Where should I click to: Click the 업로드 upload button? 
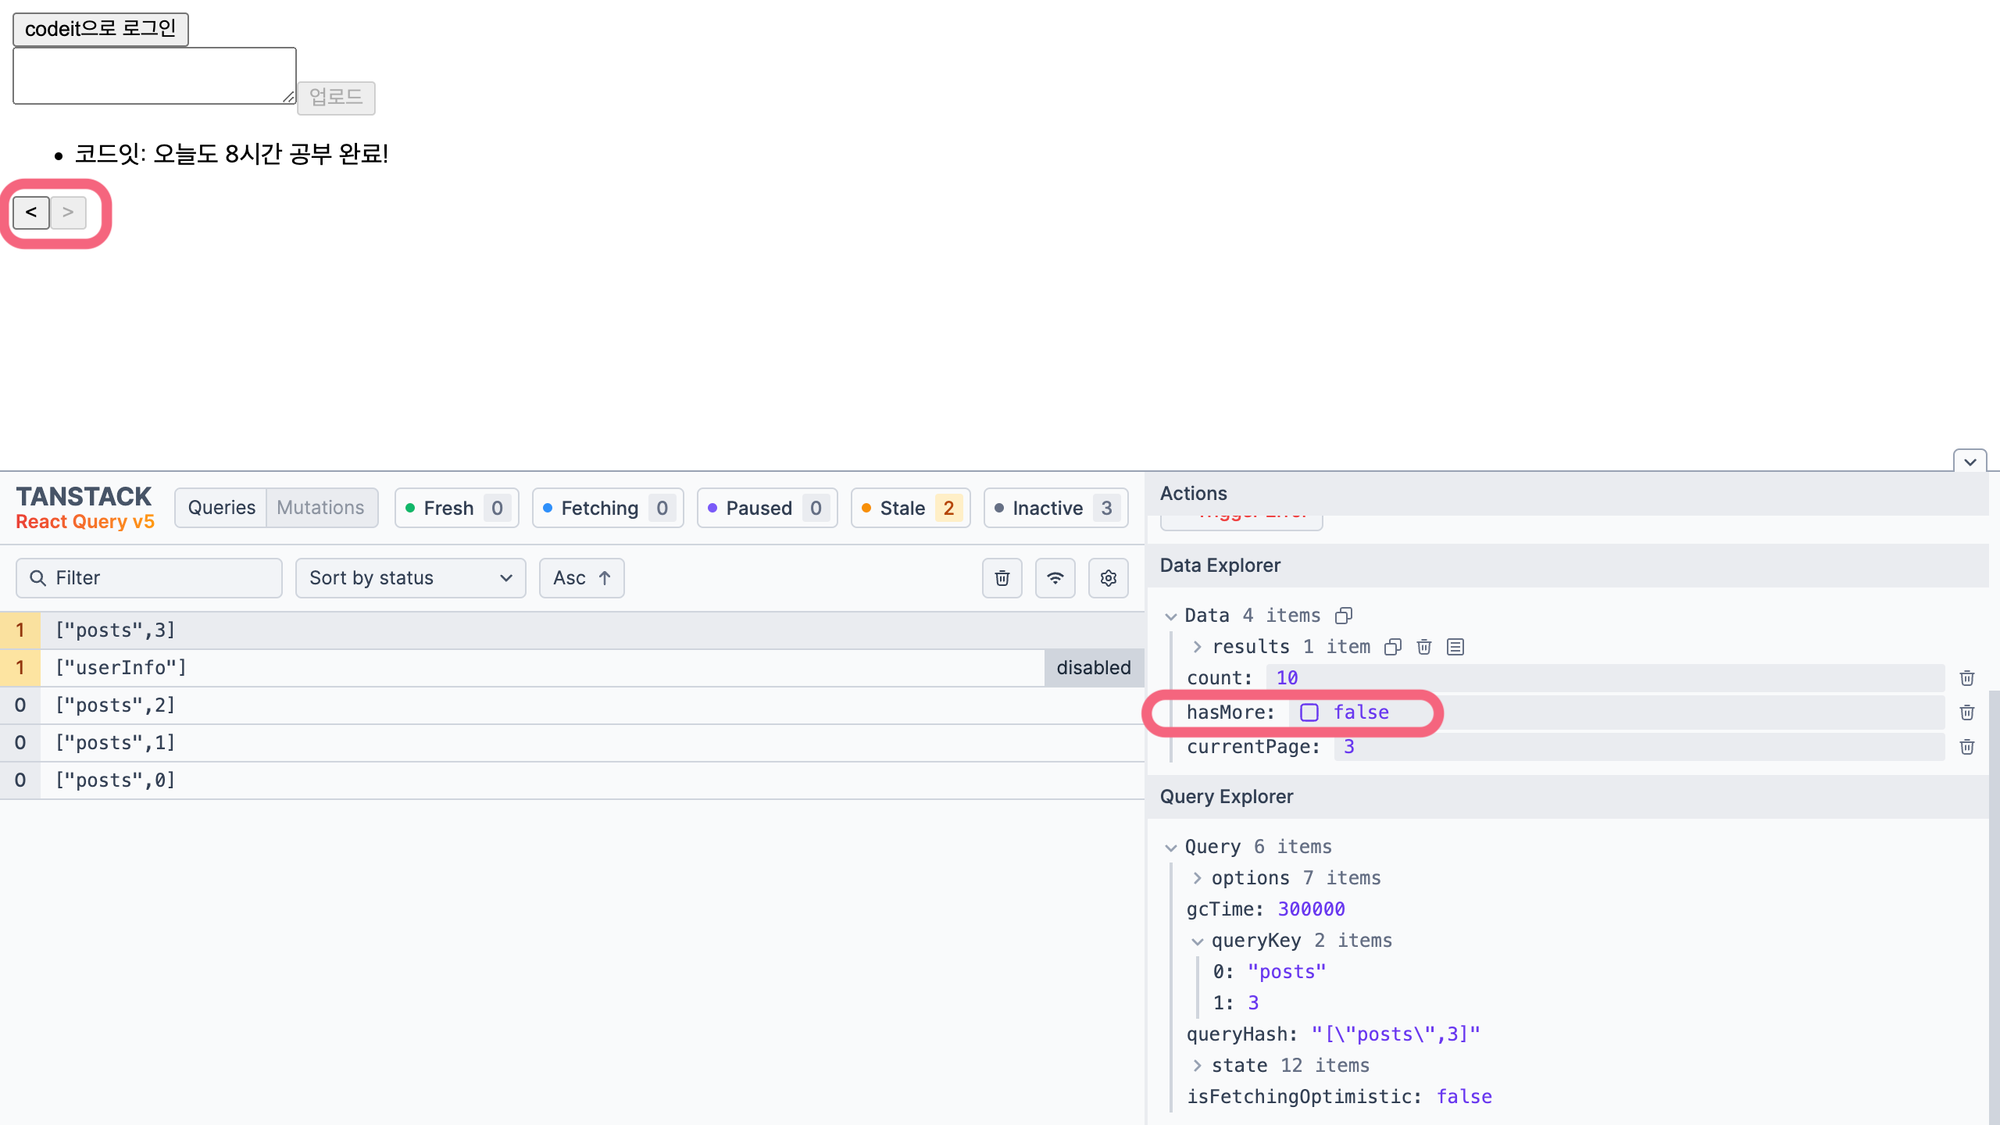[x=336, y=97]
